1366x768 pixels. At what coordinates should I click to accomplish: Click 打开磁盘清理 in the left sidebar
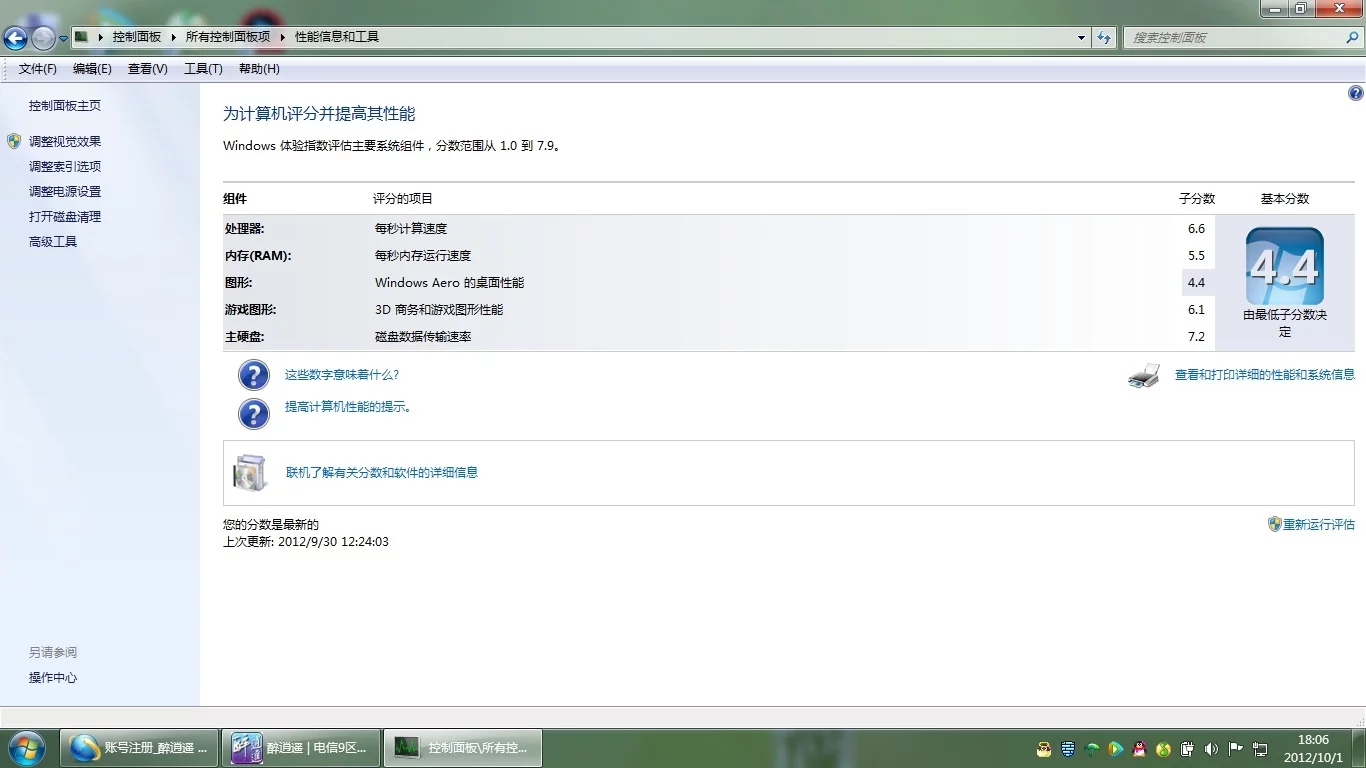pos(65,217)
